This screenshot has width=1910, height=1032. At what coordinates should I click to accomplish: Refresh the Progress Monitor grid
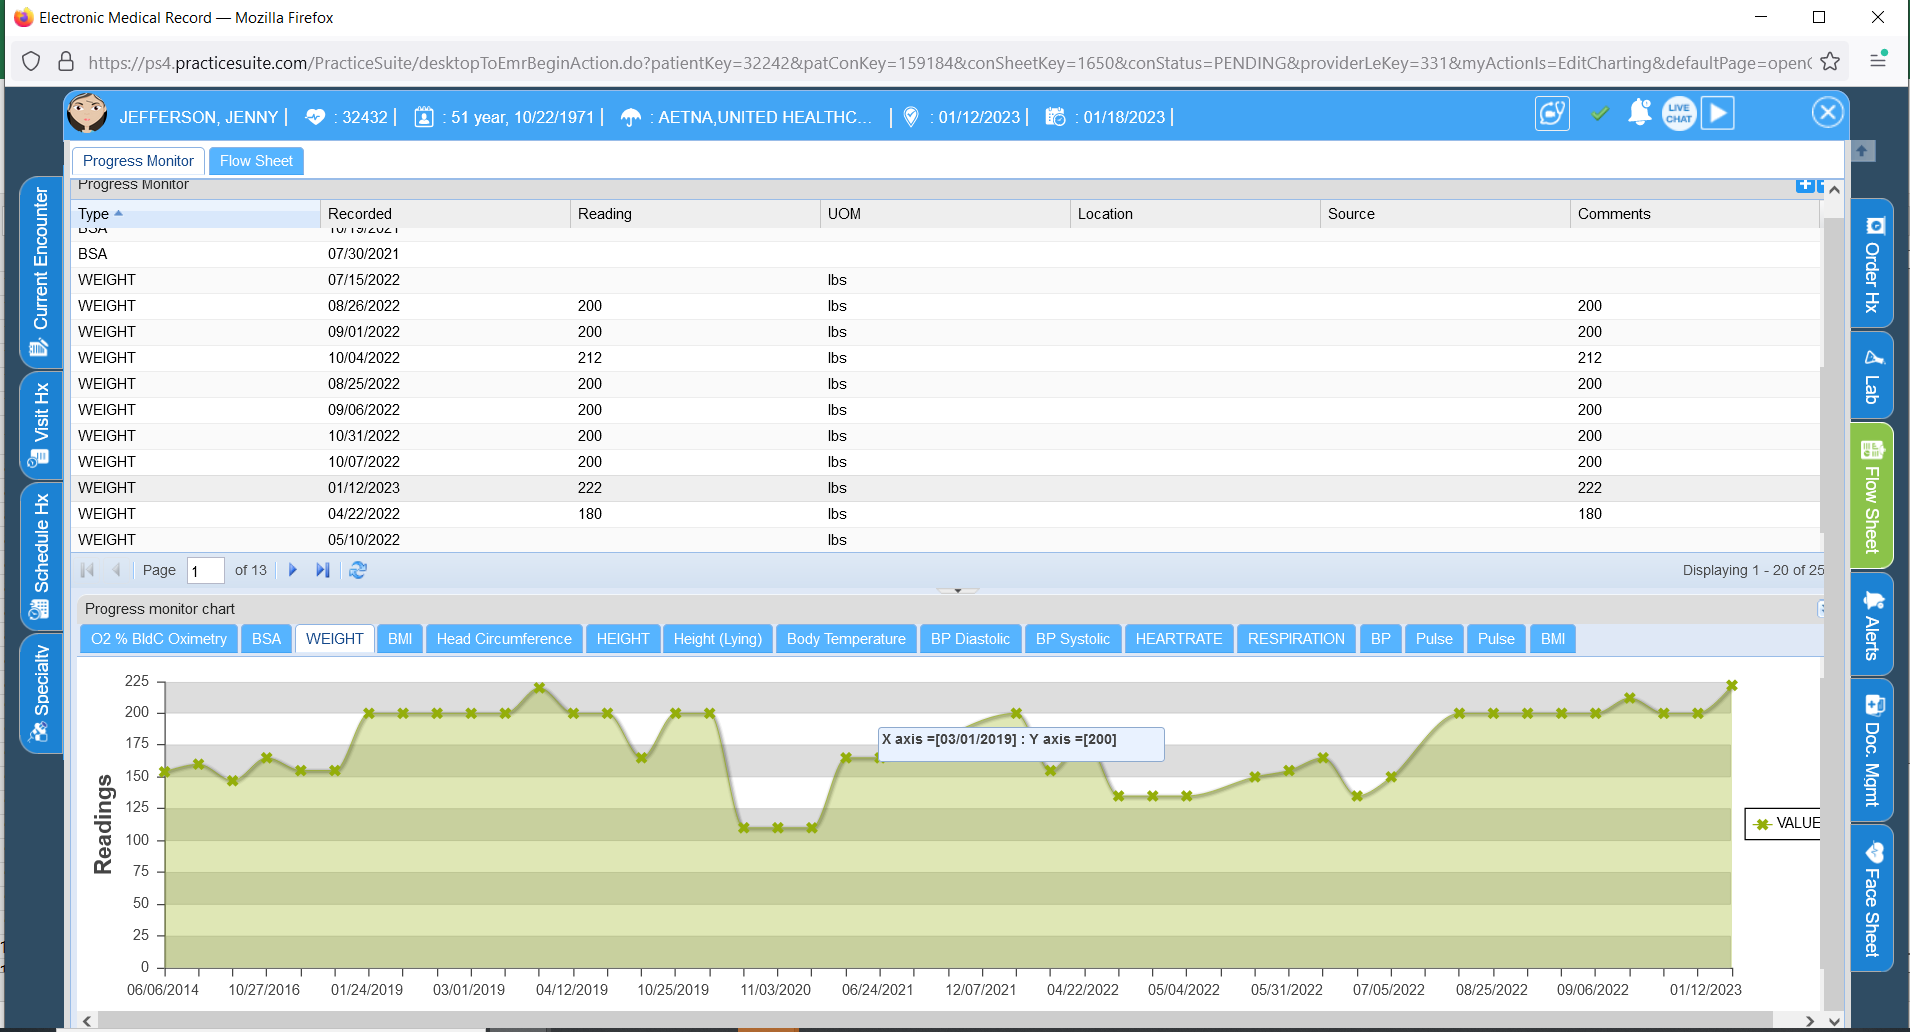click(x=358, y=570)
